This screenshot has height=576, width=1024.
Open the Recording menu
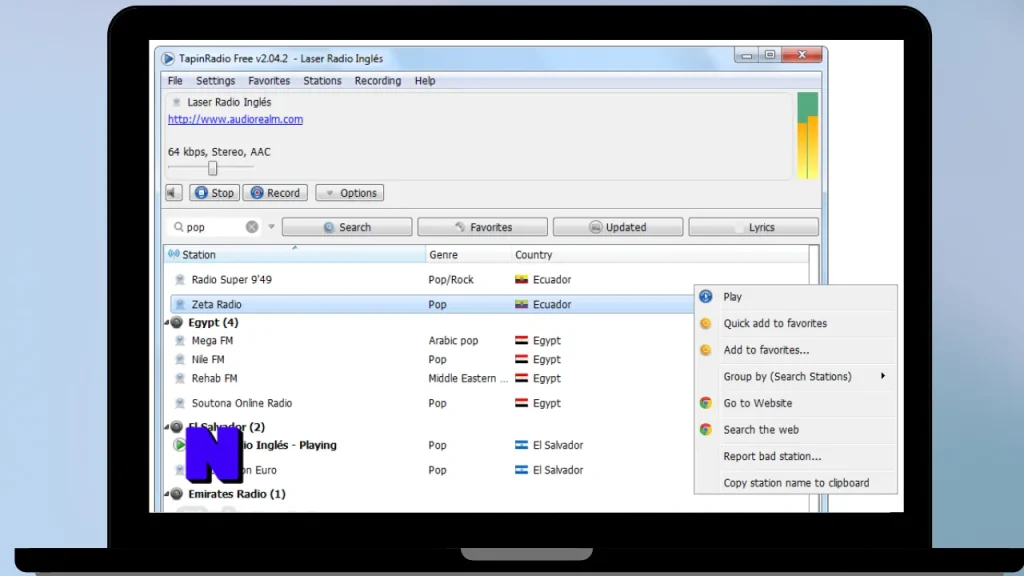tap(377, 81)
